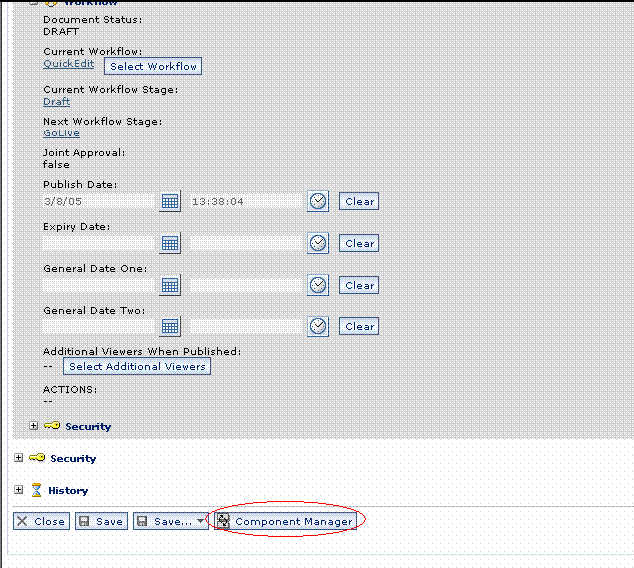634x568 pixels.
Task: Click the nested Security heading in the gray panel
Action: [88, 427]
